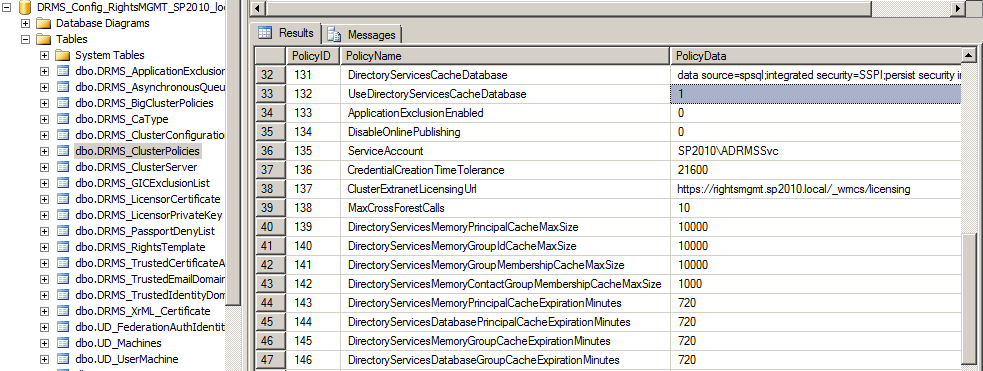Click the dbo.UD_Machines table icon
The image size is (983, 371).
(x=63, y=343)
